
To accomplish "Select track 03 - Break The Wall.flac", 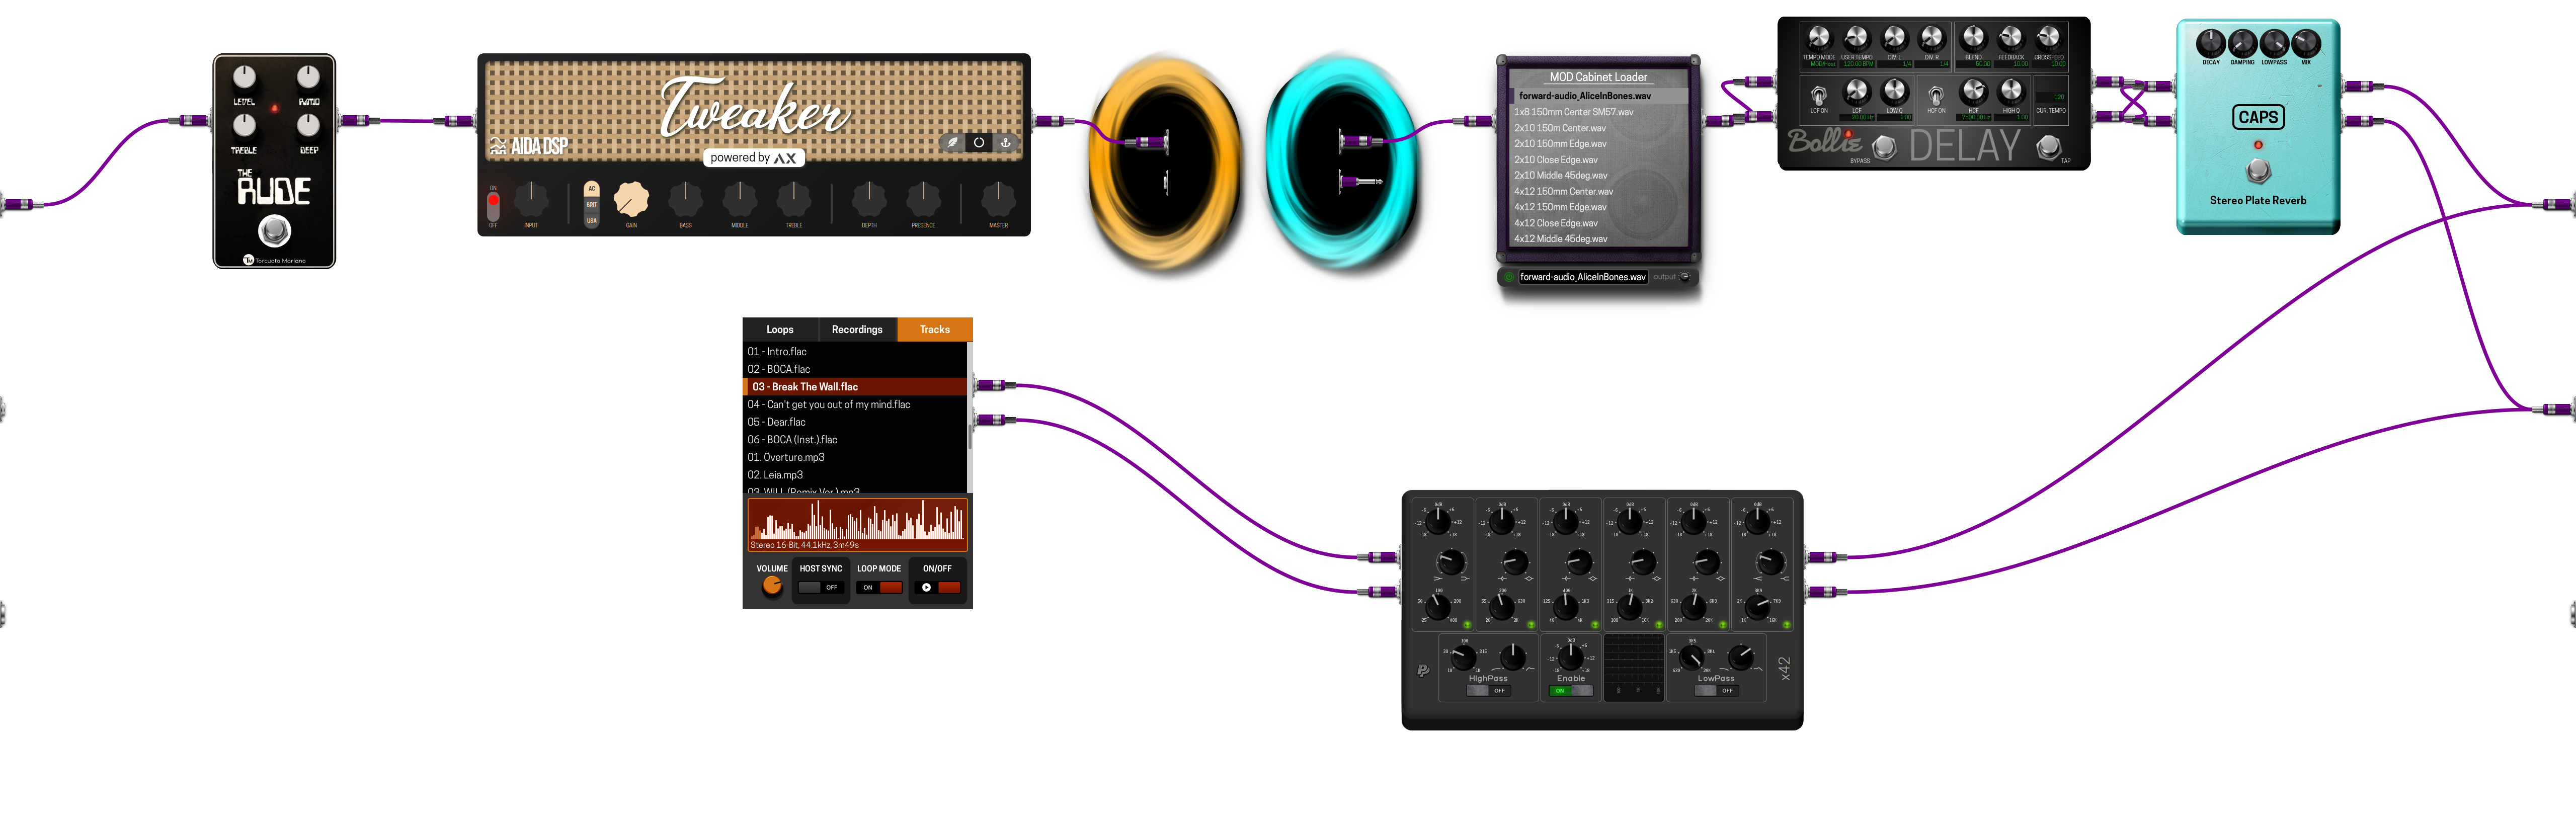I will (855, 387).
